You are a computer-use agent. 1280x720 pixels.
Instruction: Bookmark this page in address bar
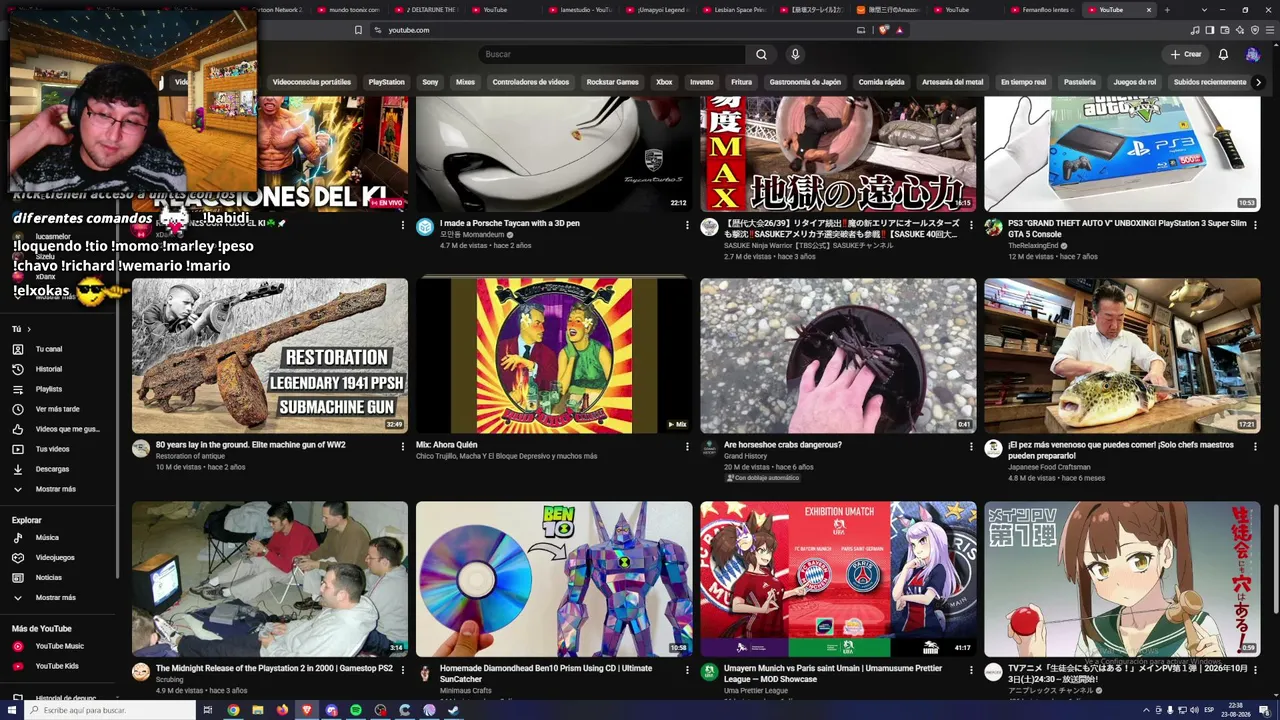click(x=358, y=30)
